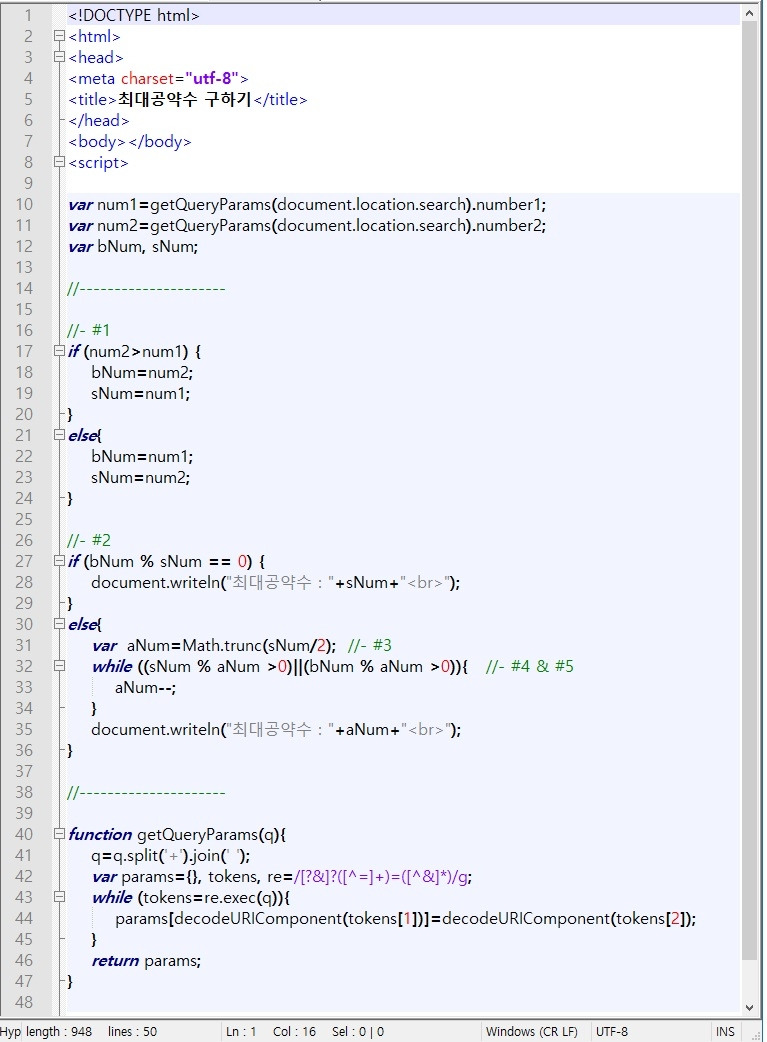Click bNum=num1; on line 22
Screen dimensions: 767x1042
(142, 457)
